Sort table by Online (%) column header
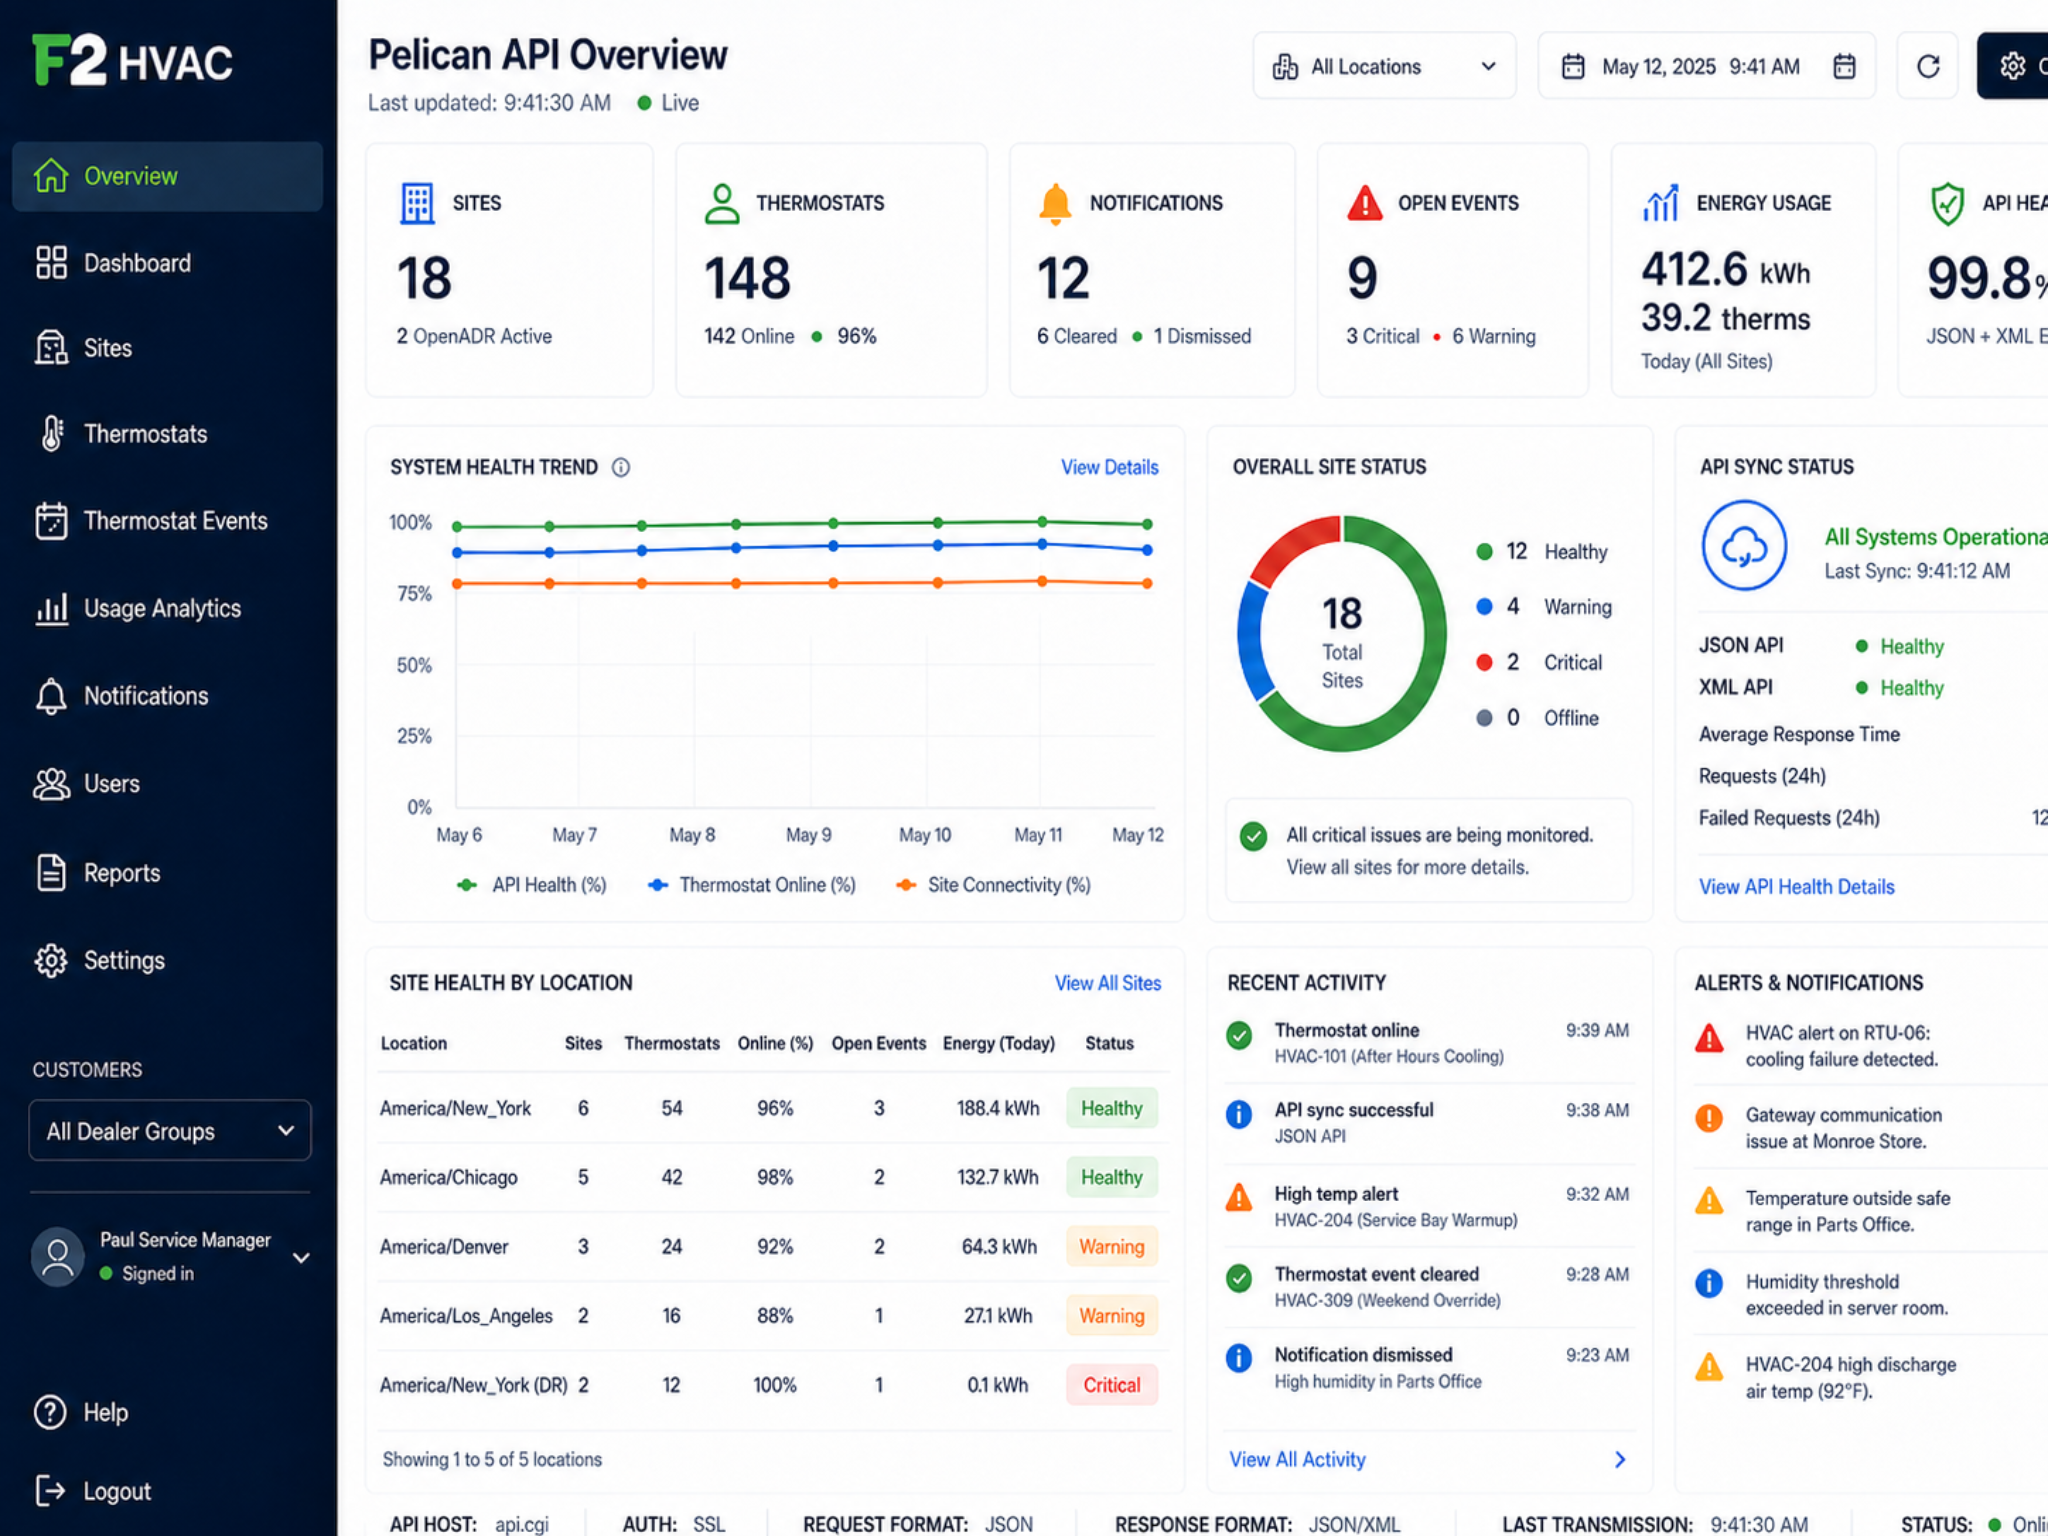 click(775, 1043)
